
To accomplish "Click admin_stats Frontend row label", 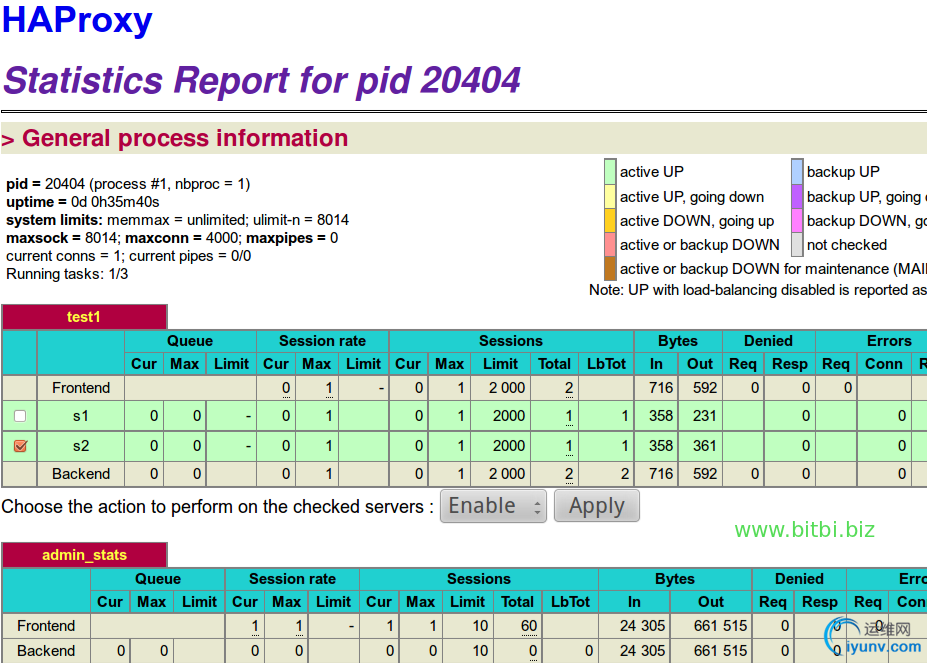I will pyautogui.click(x=46, y=626).
